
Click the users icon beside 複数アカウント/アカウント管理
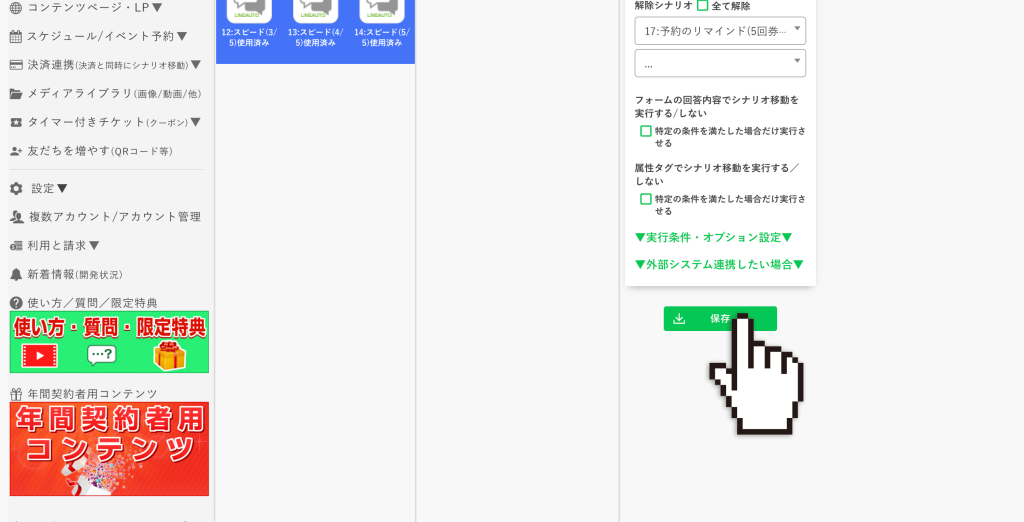16,217
